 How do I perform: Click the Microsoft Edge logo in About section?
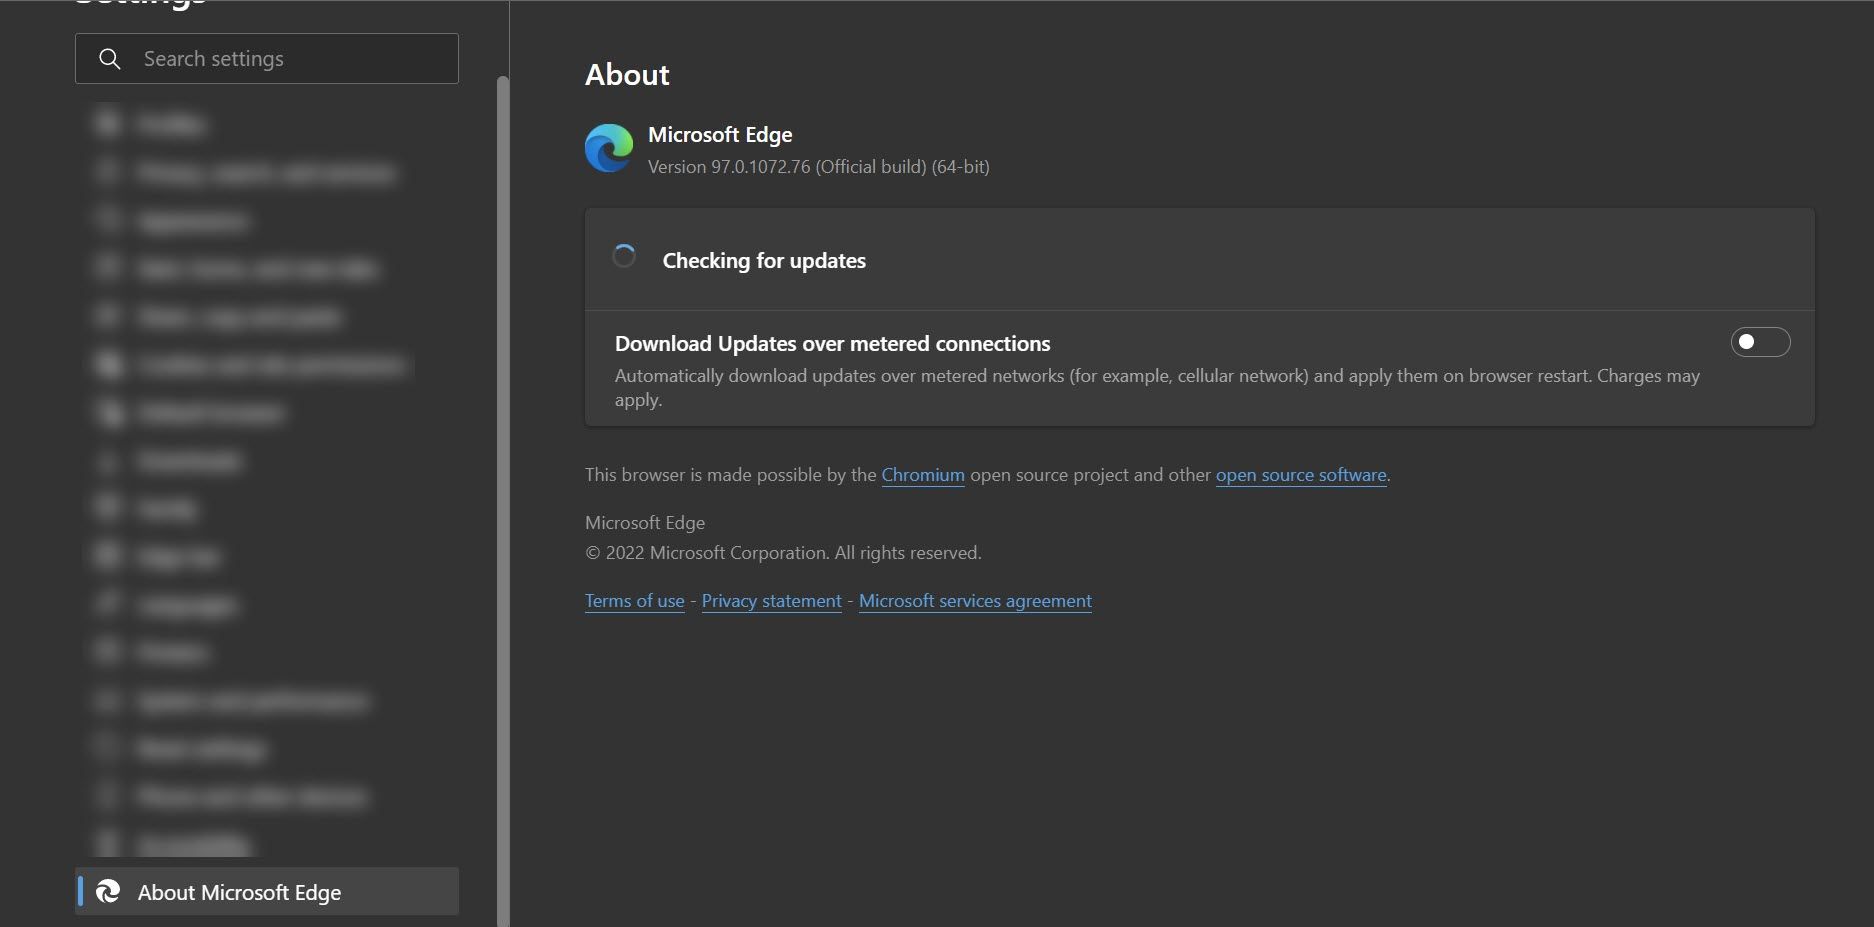pos(608,148)
